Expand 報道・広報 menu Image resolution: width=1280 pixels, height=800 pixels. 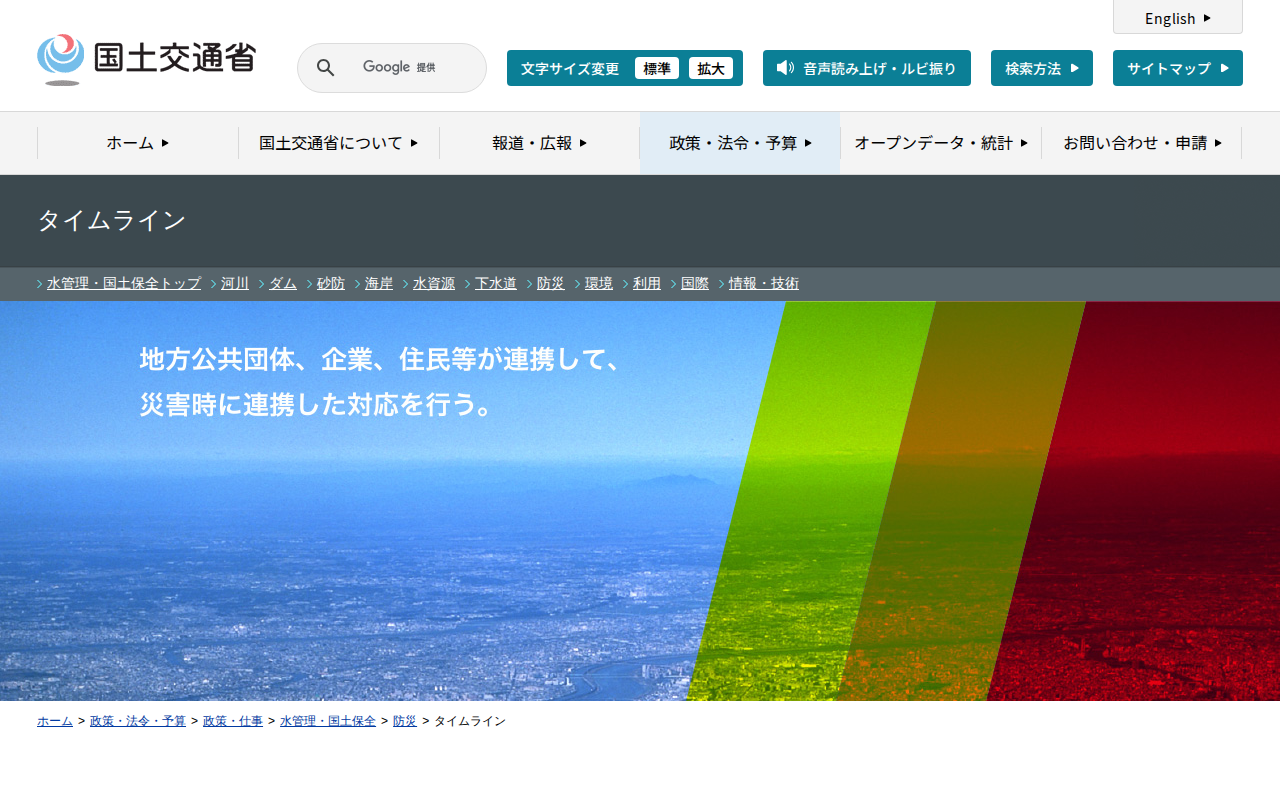540,143
